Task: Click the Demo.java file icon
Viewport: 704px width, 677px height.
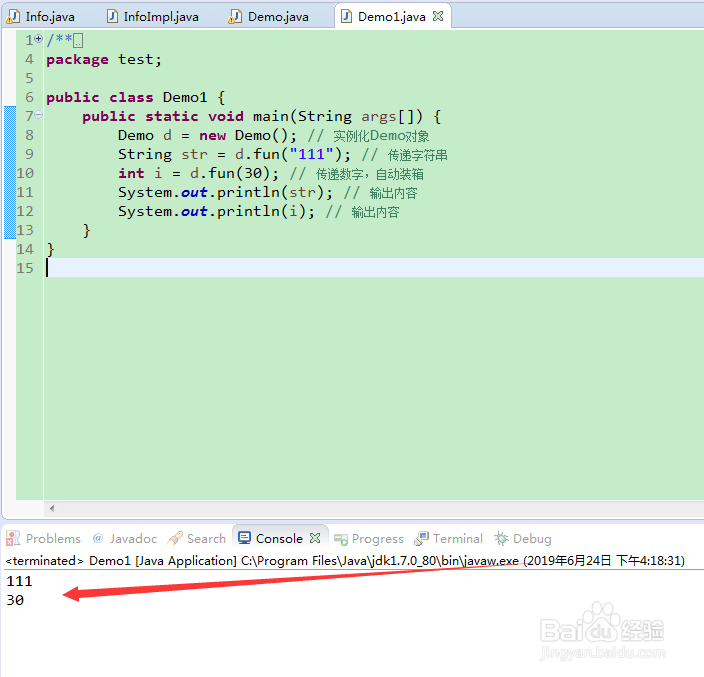Action: click(234, 17)
